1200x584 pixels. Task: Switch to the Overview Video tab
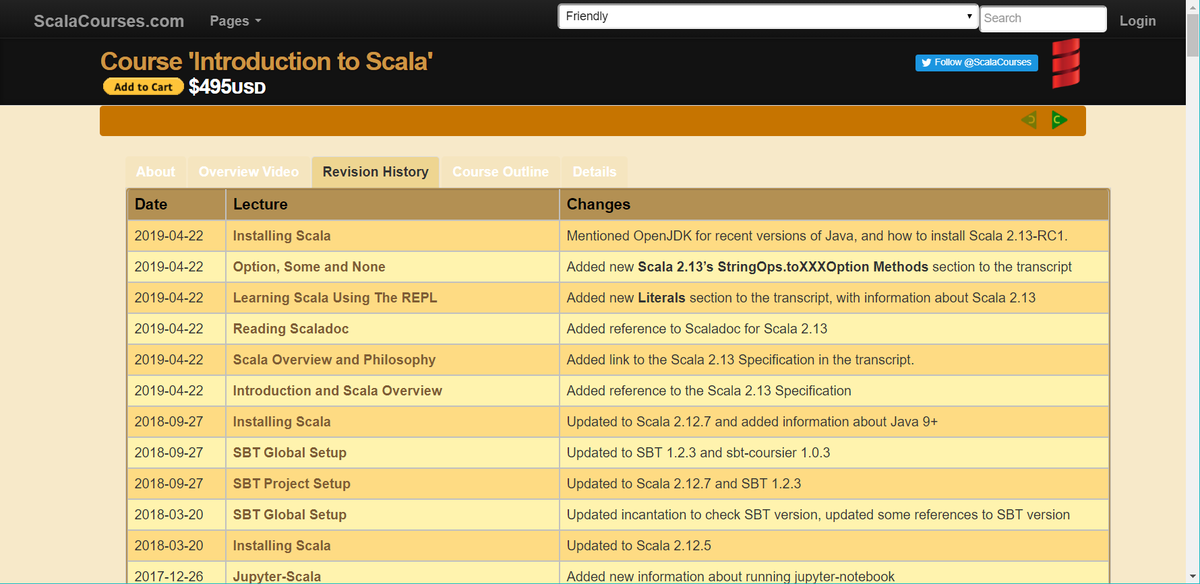coord(248,172)
